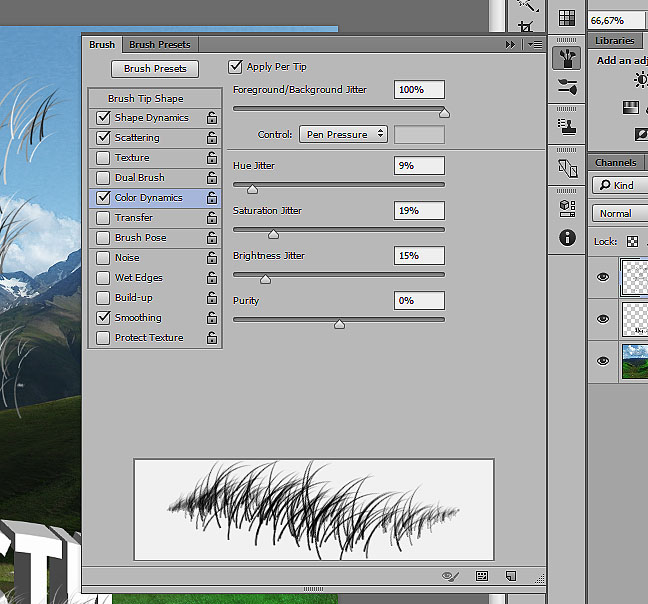This screenshot has height=604, width=648.
Task: Open Preset Manager icon at panel bottom
Action: point(482,576)
